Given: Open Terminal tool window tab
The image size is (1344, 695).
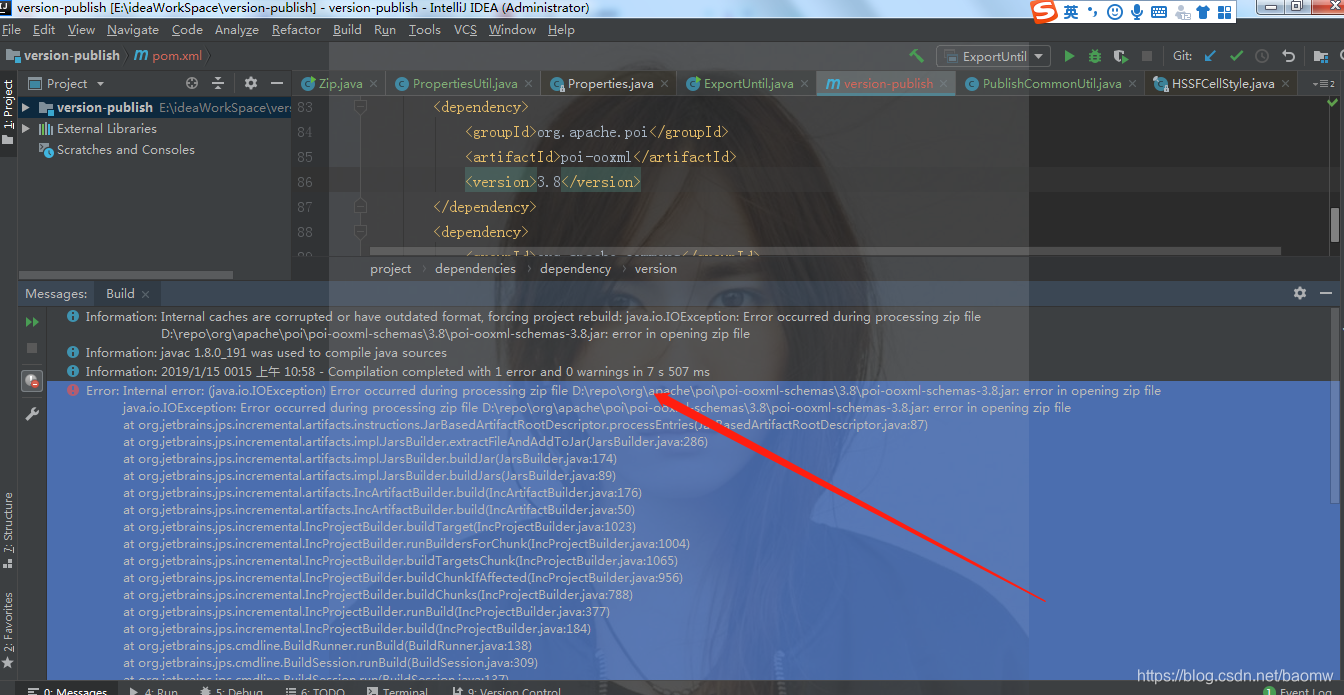Looking at the screenshot, I should tap(398, 690).
